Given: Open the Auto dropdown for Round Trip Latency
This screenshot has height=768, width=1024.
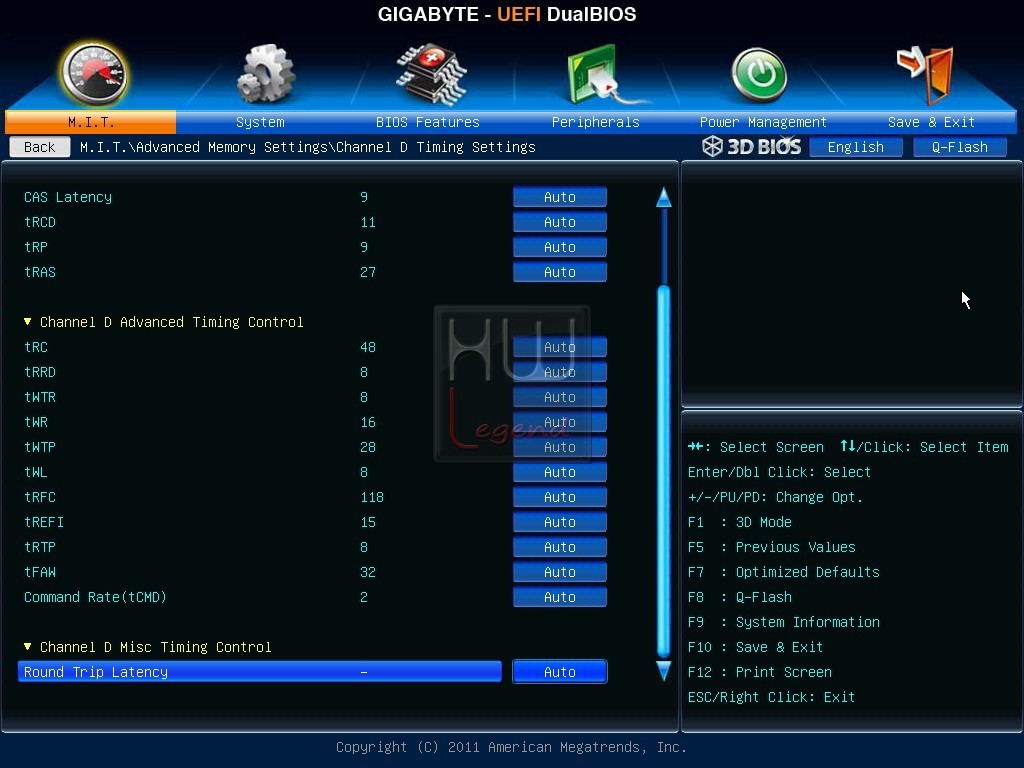Looking at the screenshot, I should tap(560, 672).
